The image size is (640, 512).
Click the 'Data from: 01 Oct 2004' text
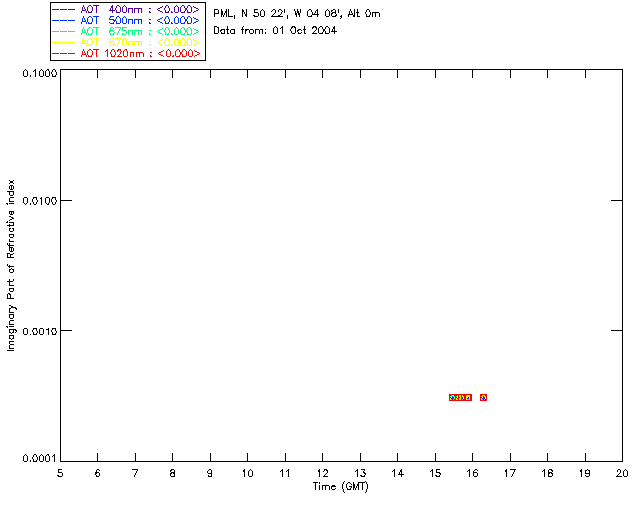tap(275, 31)
